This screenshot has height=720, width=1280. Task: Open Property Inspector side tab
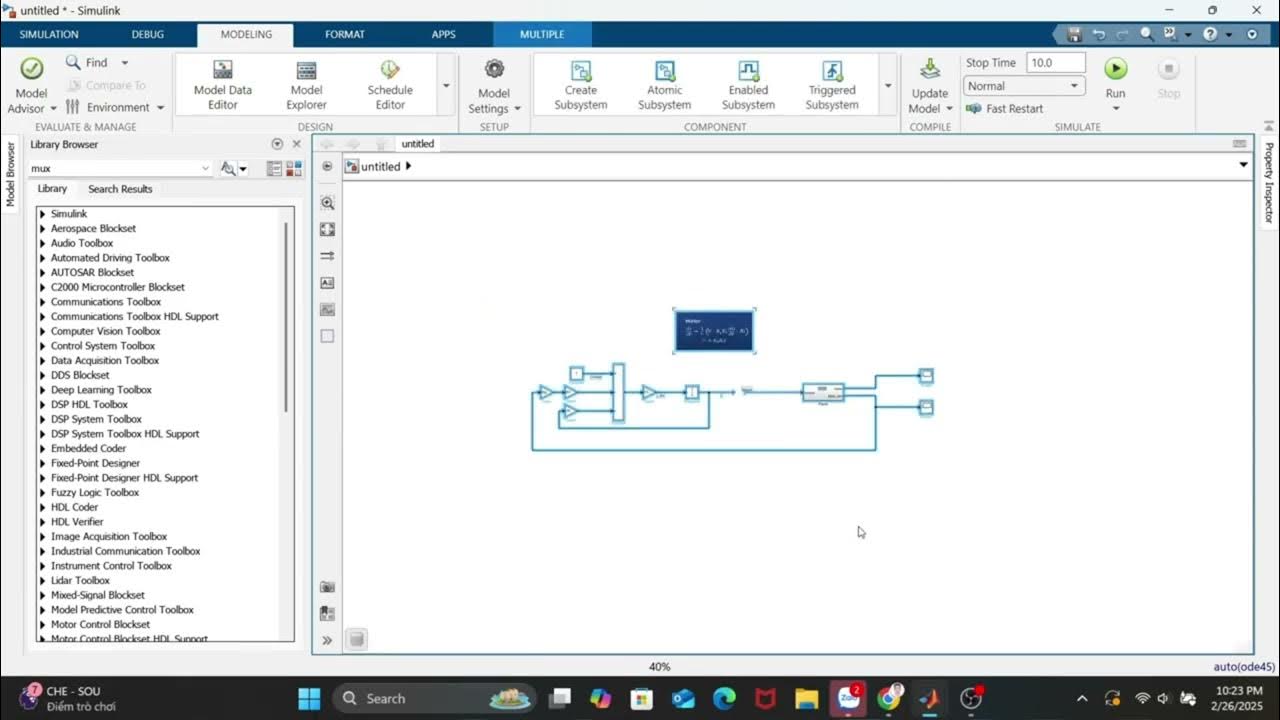[1269, 182]
